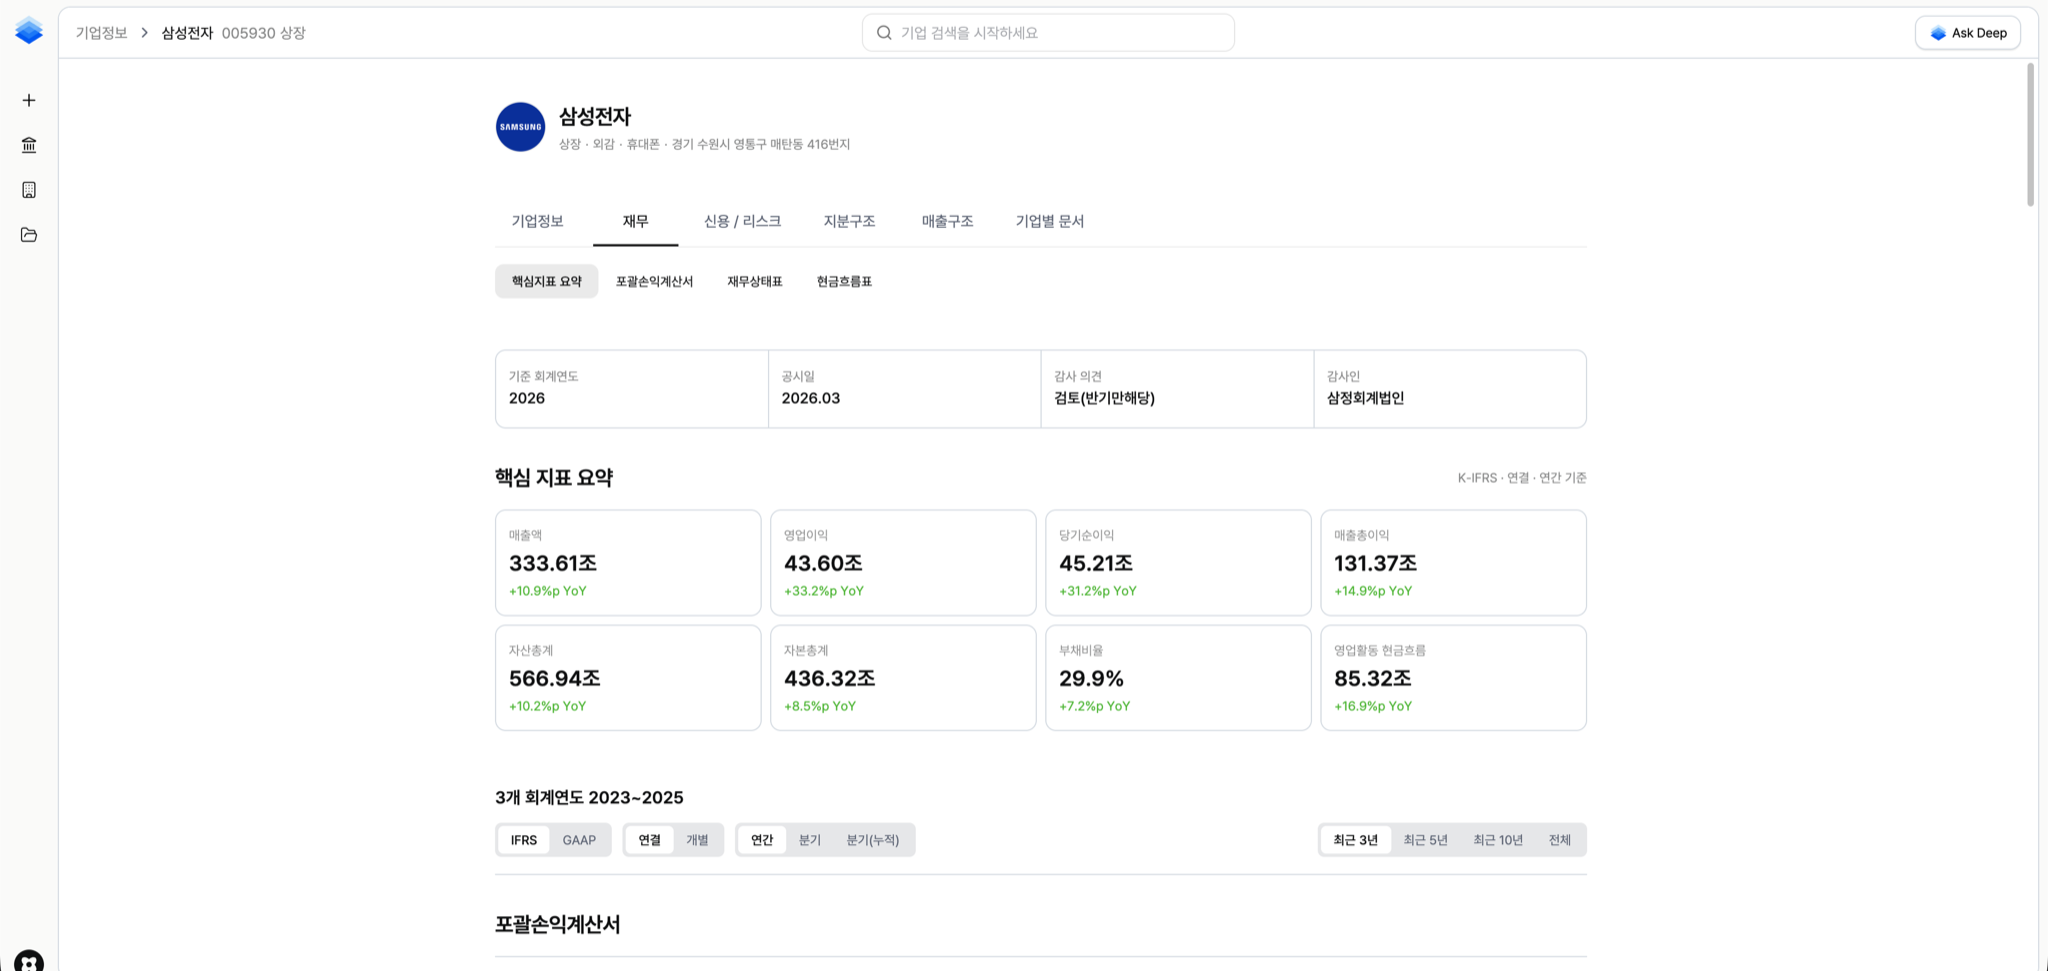Click the 2026.03 disclosure date value

[x=811, y=398]
